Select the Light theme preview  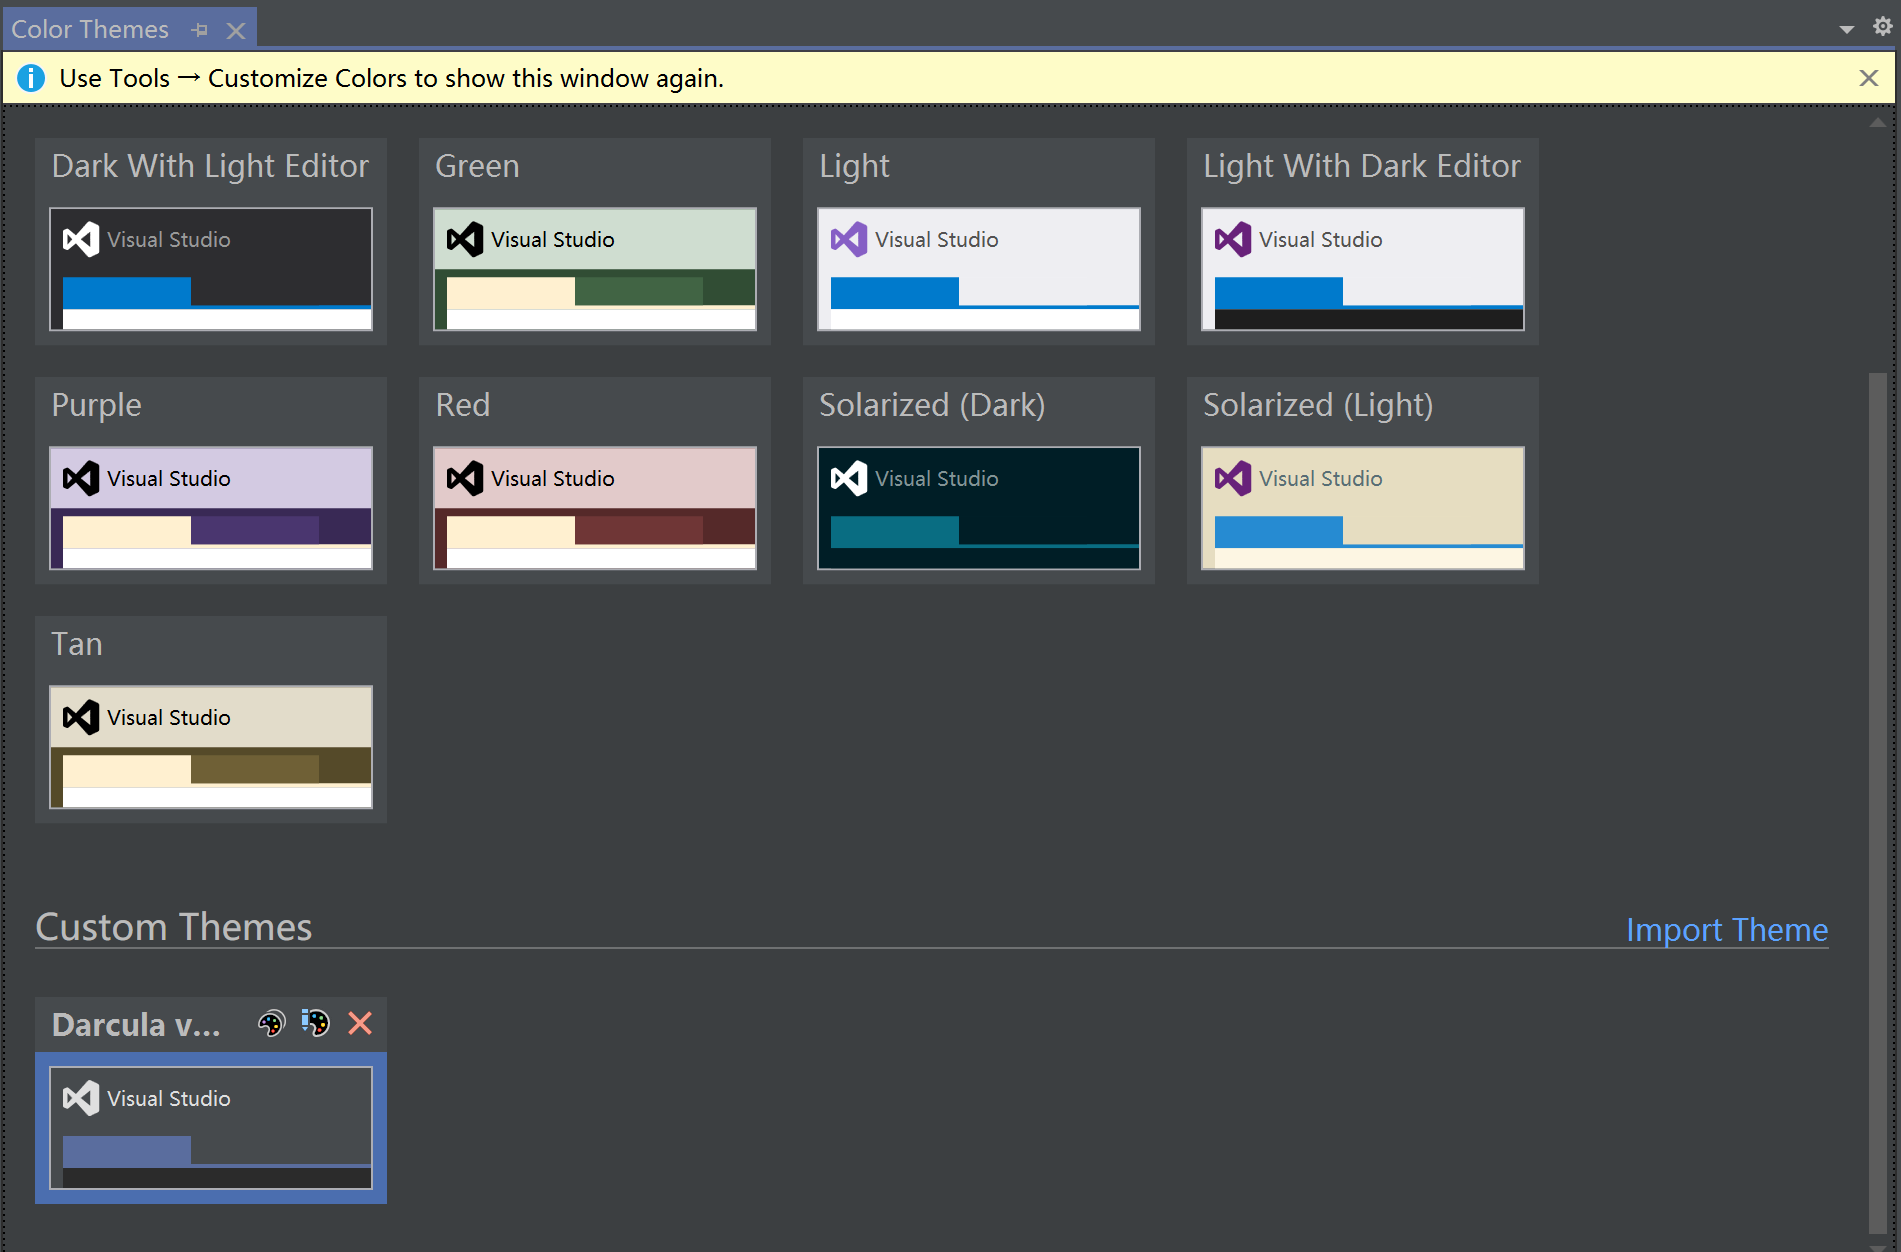pos(979,269)
